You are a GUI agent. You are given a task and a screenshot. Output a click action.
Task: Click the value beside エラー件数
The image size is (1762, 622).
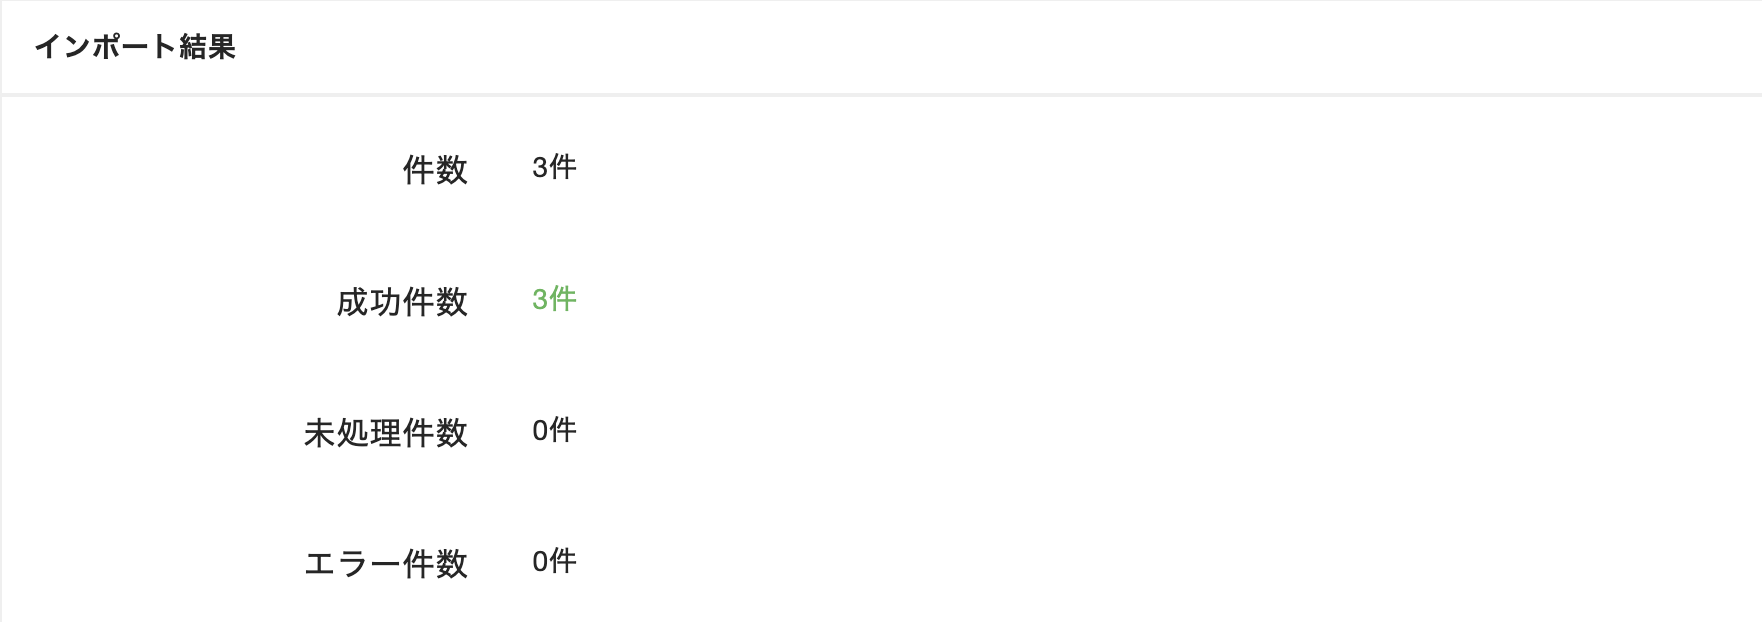pos(554,561)
